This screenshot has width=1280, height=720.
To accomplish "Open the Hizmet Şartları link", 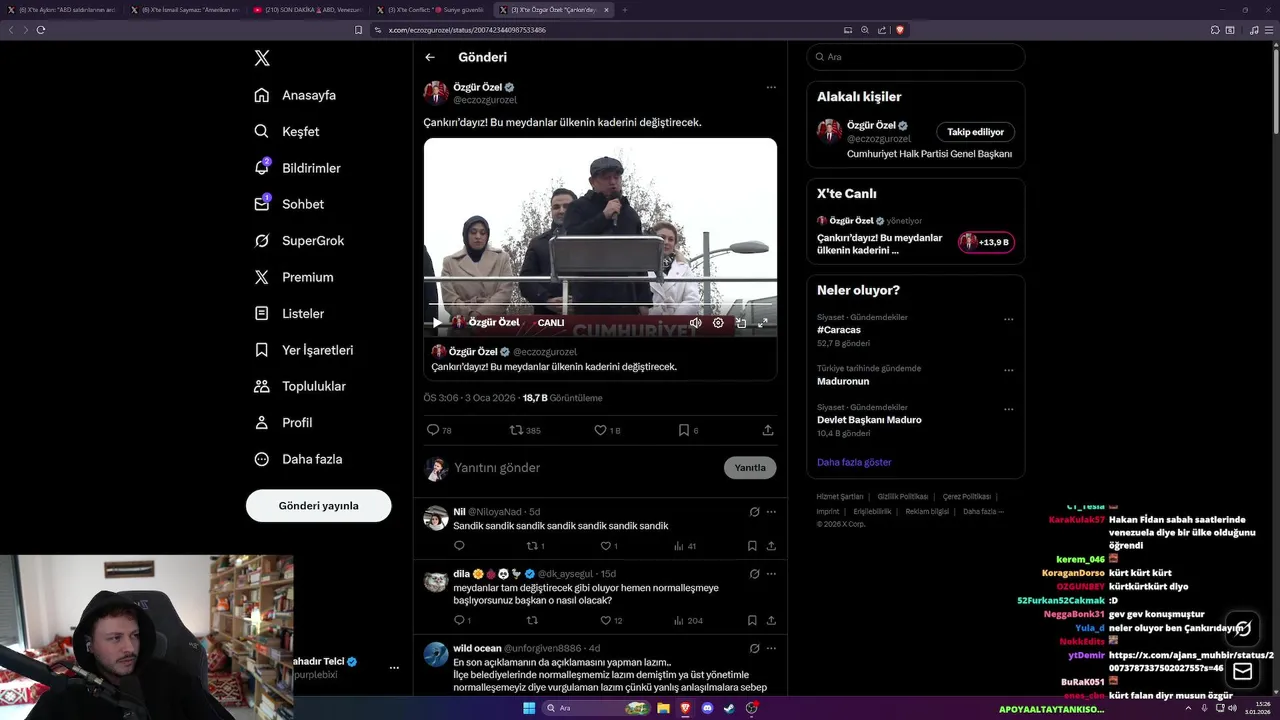I will point(840,497).
